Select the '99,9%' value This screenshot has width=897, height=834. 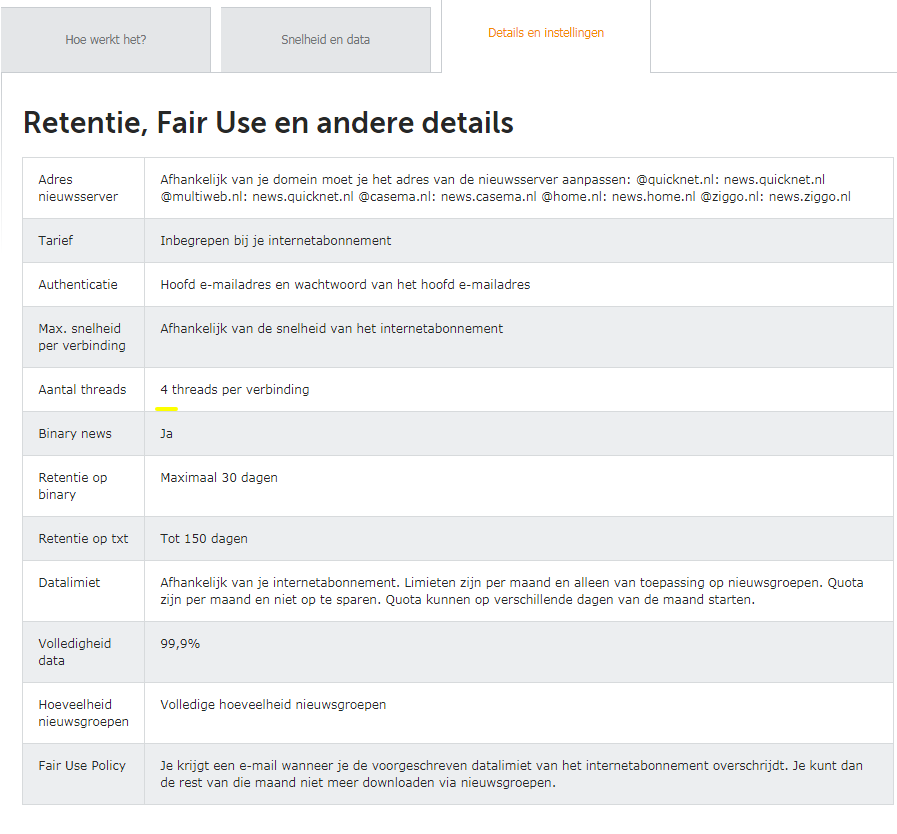pyautogui.click(x=180, y=644)
